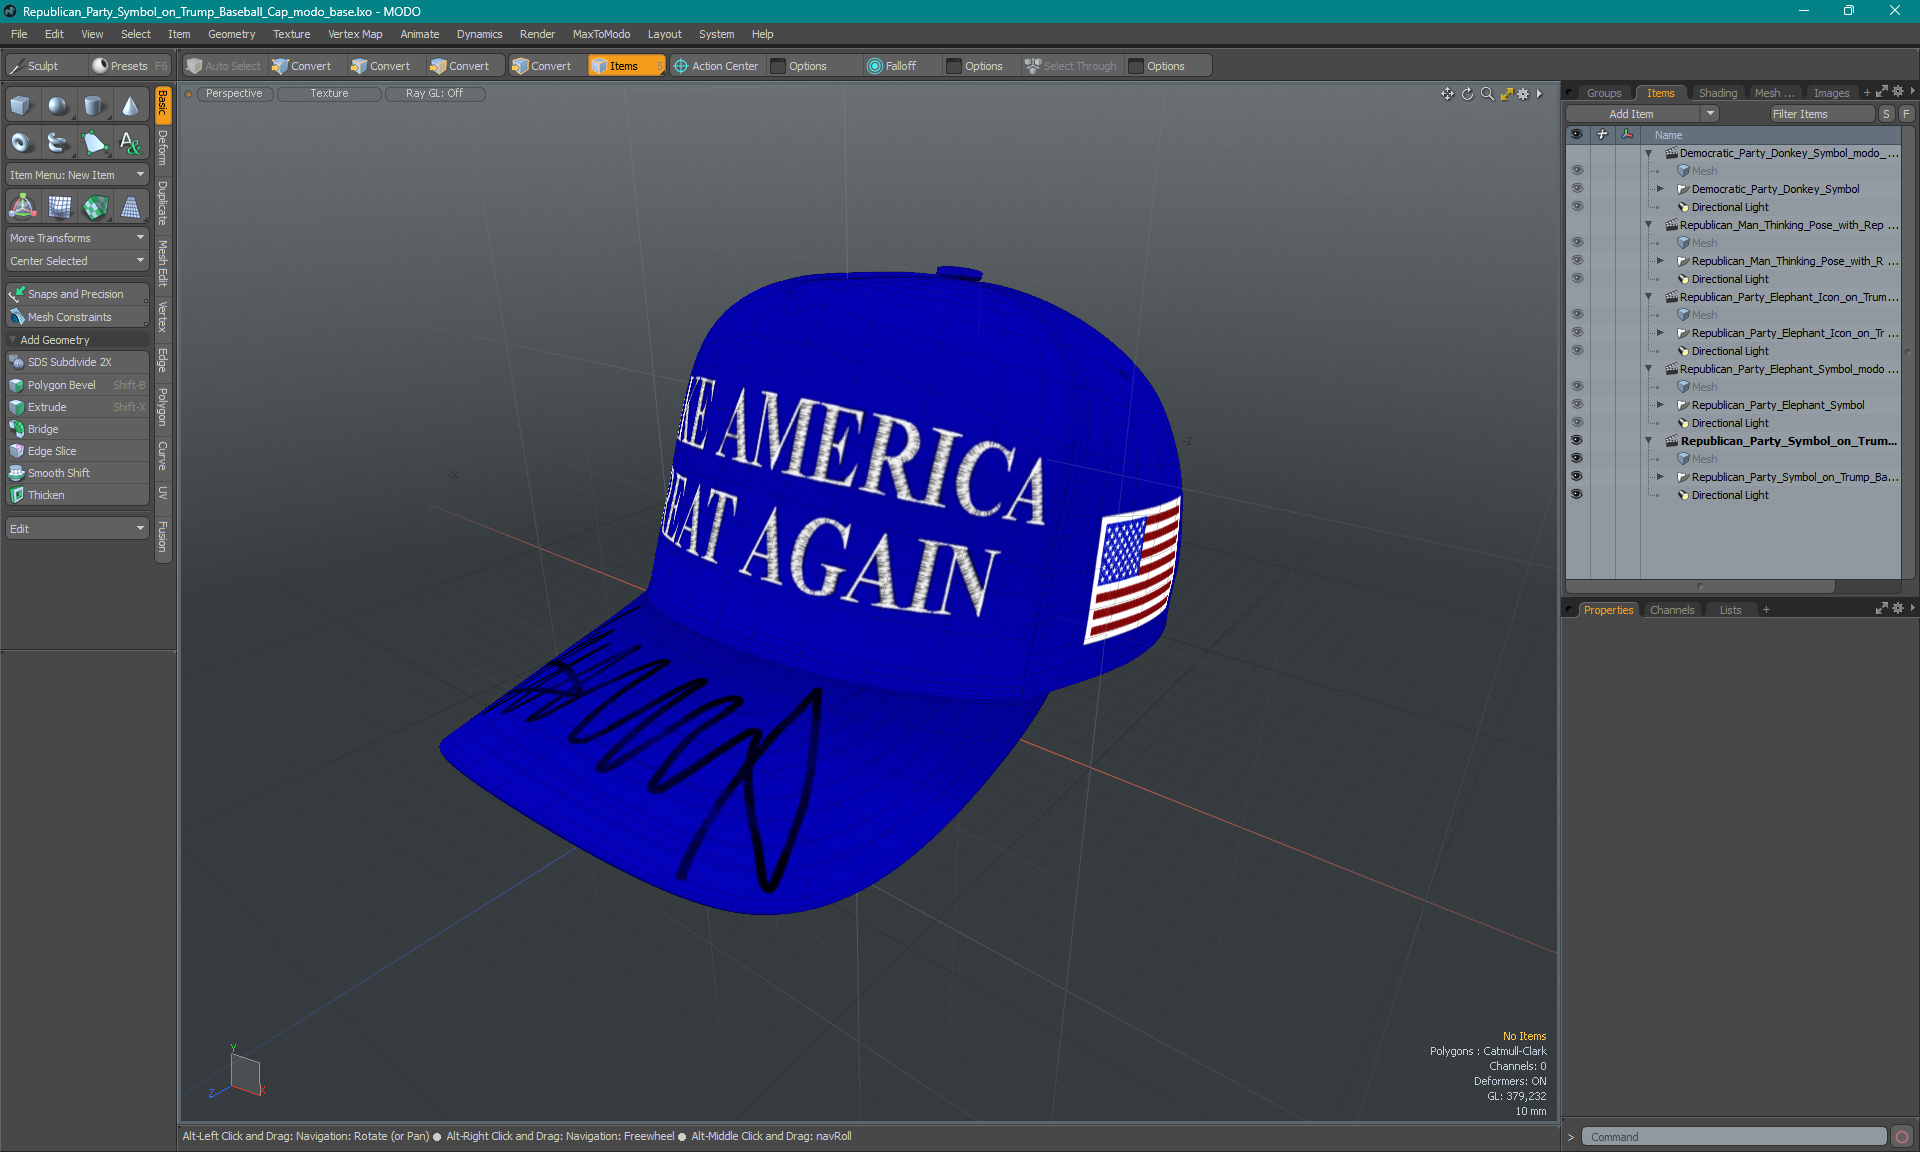Toggle visibility of Republican_Party_Elephant_Icon_on_Tr item
Image resolution: width=1920 pixels, height=1152 pixels.
[x=1577, y=333]
